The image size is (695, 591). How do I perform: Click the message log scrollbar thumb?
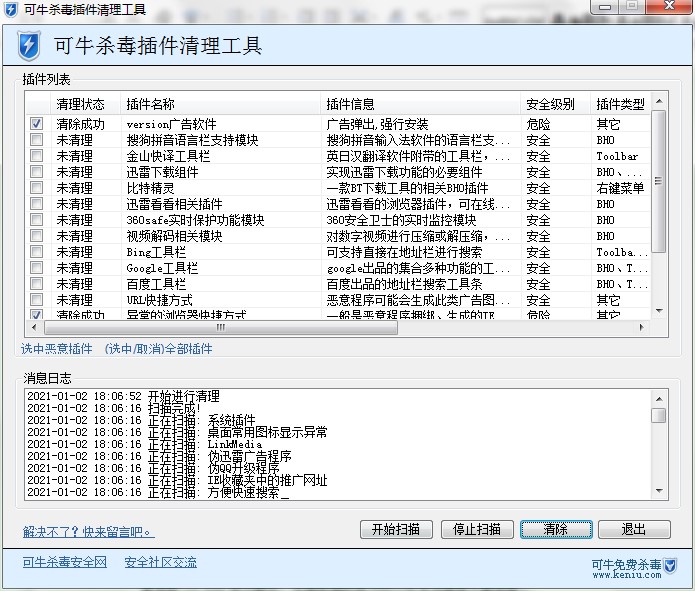(659, 415)
